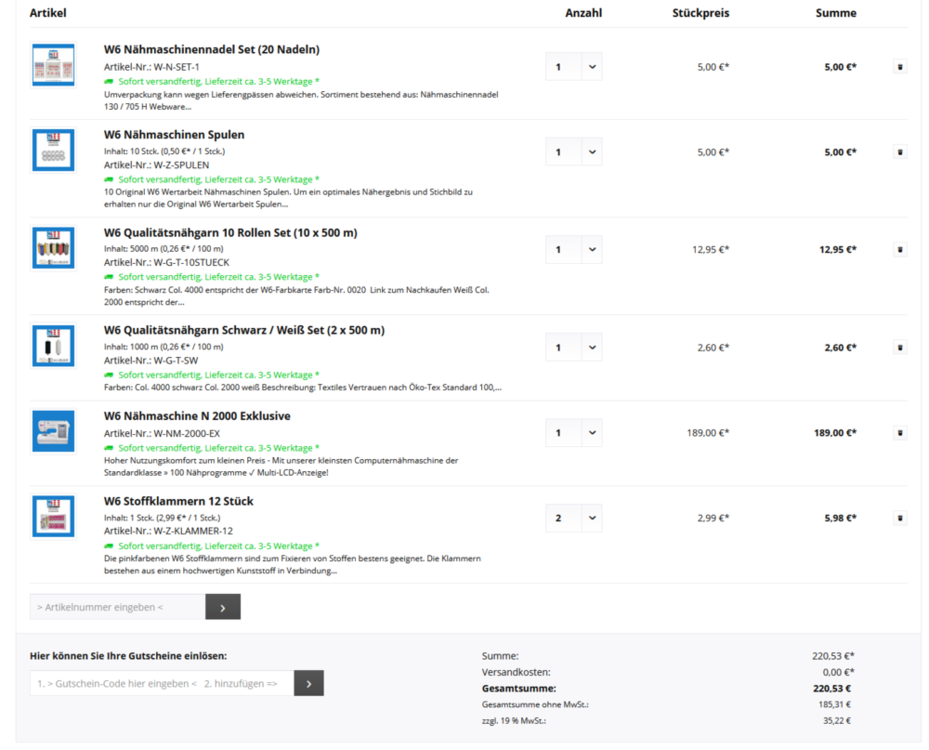Open W6 Qualitätsnähgarn Schwarz / Weiß Set link
The image size is (929, 750).
click(244, 331)
